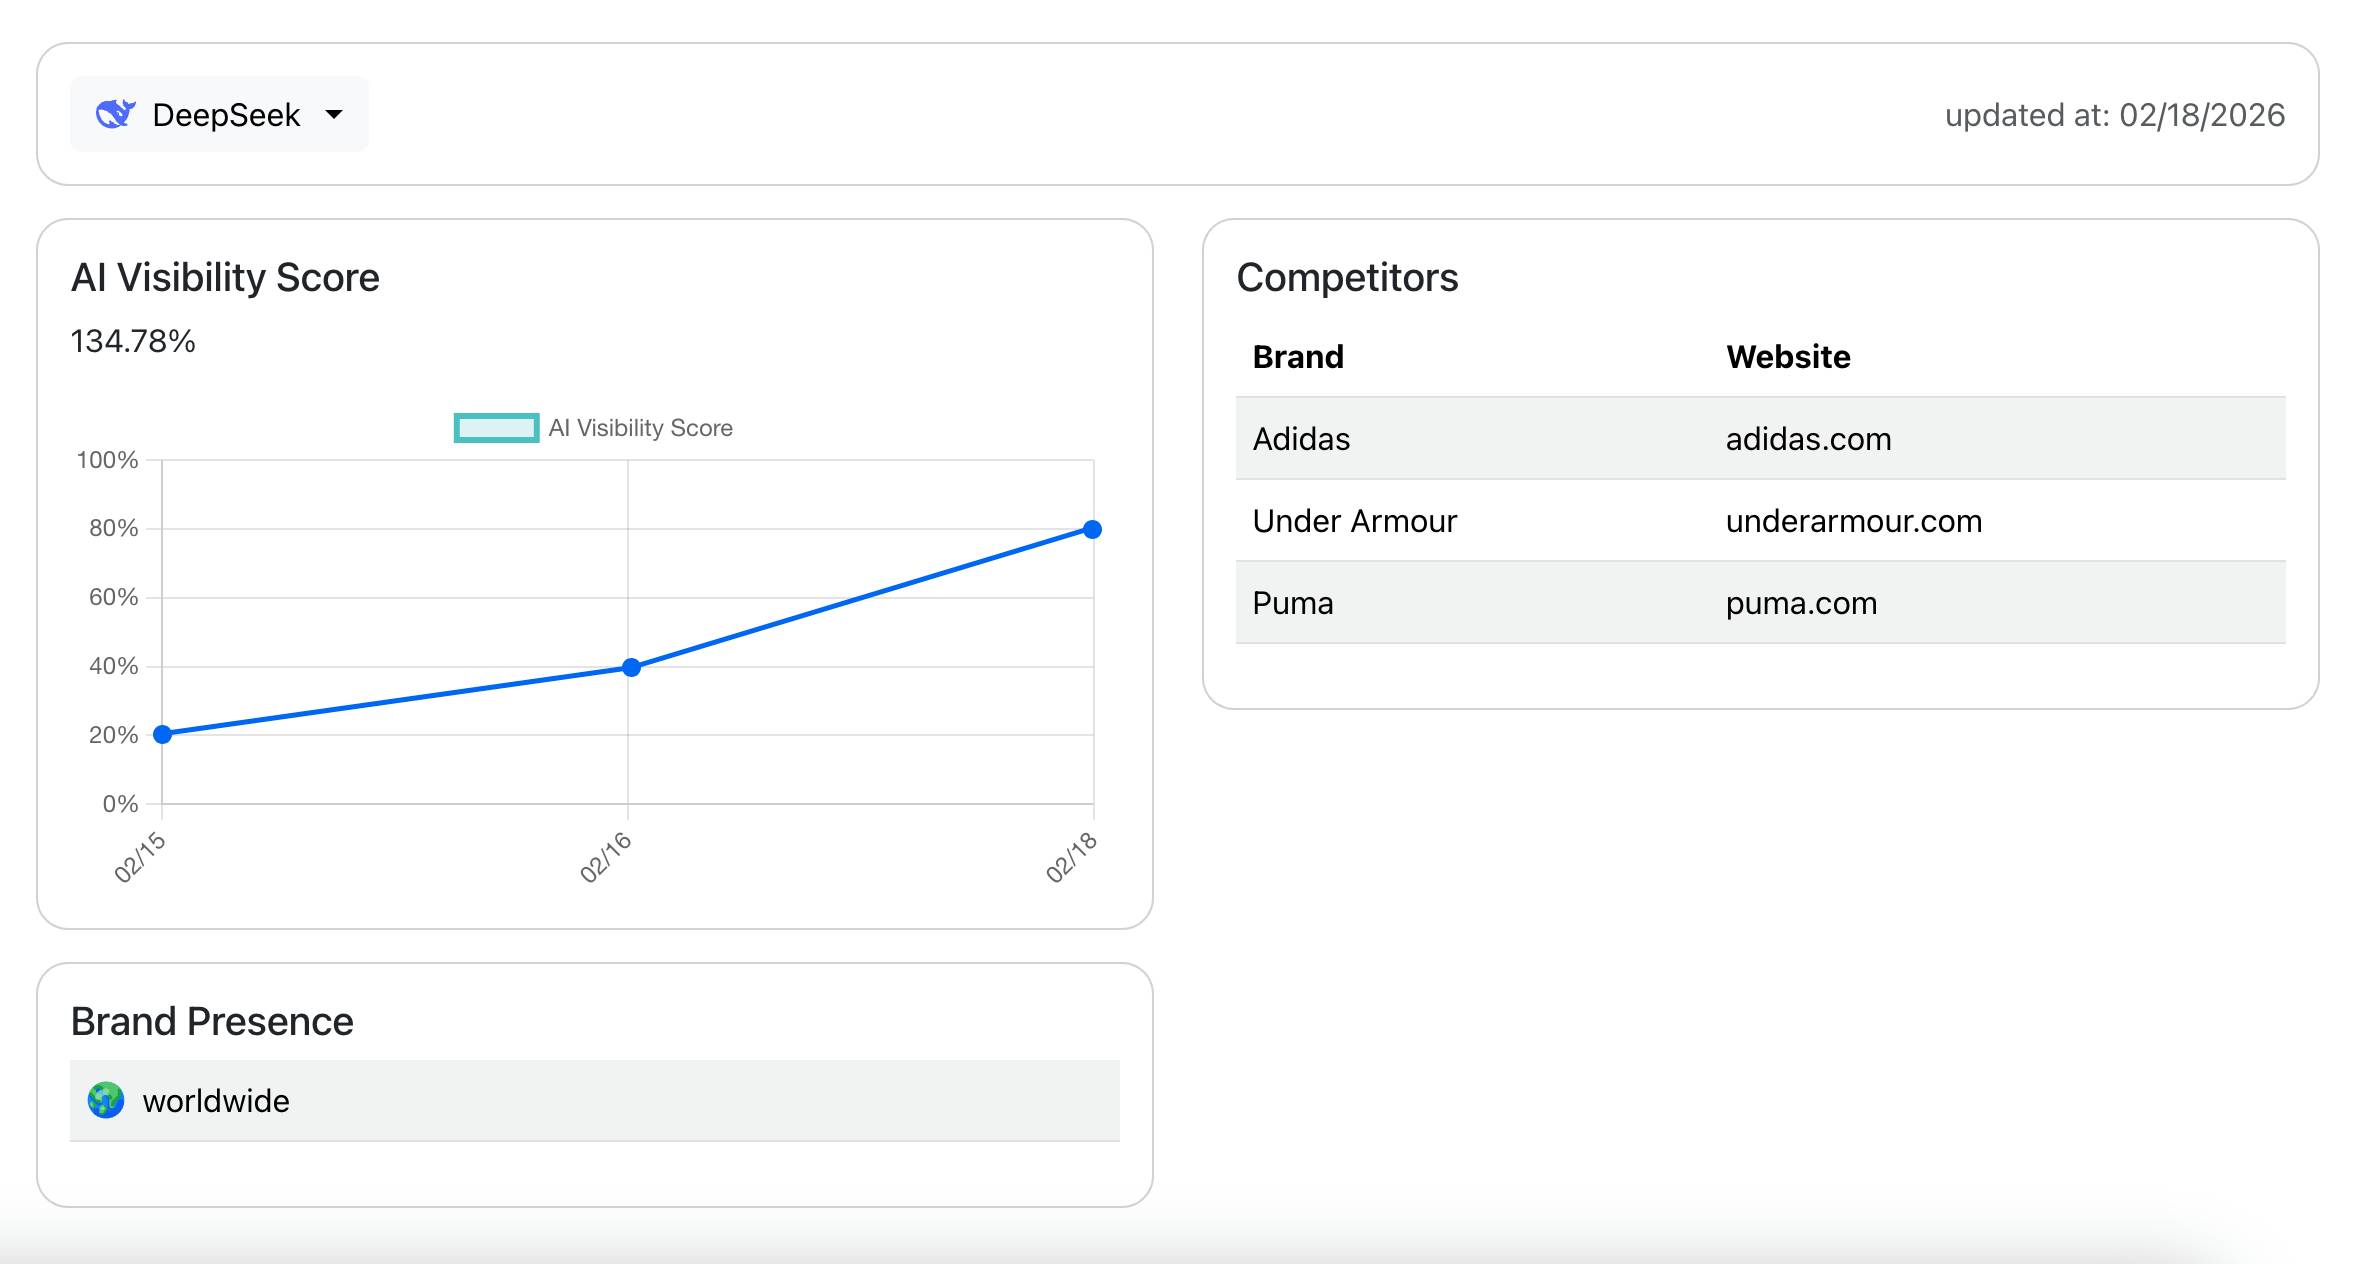Click the 02/15 data point on the chart
Image resolution: width=2356 pixels, height=1264 pixels.
(x=160, y=734)
